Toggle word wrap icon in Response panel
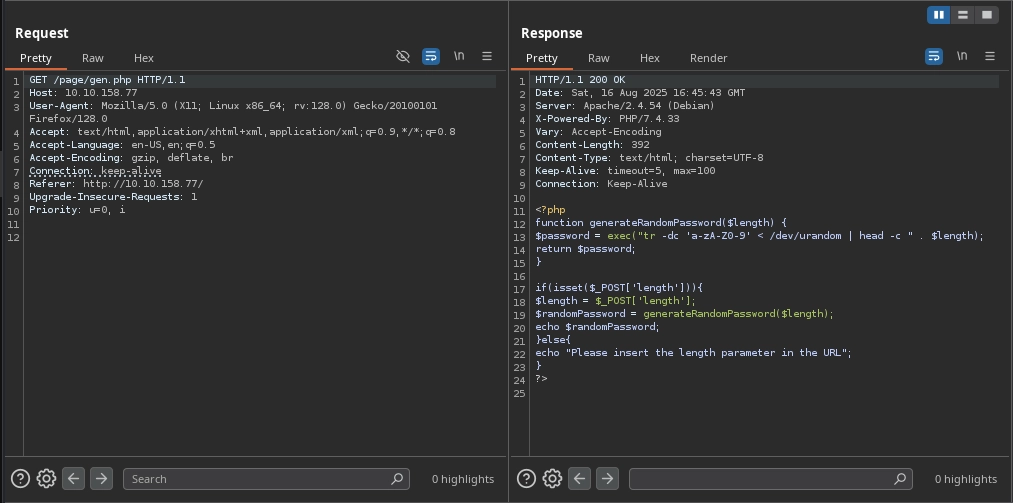Screen dimensions: 1013x503 pyautogui.click(x=933, y=57)
